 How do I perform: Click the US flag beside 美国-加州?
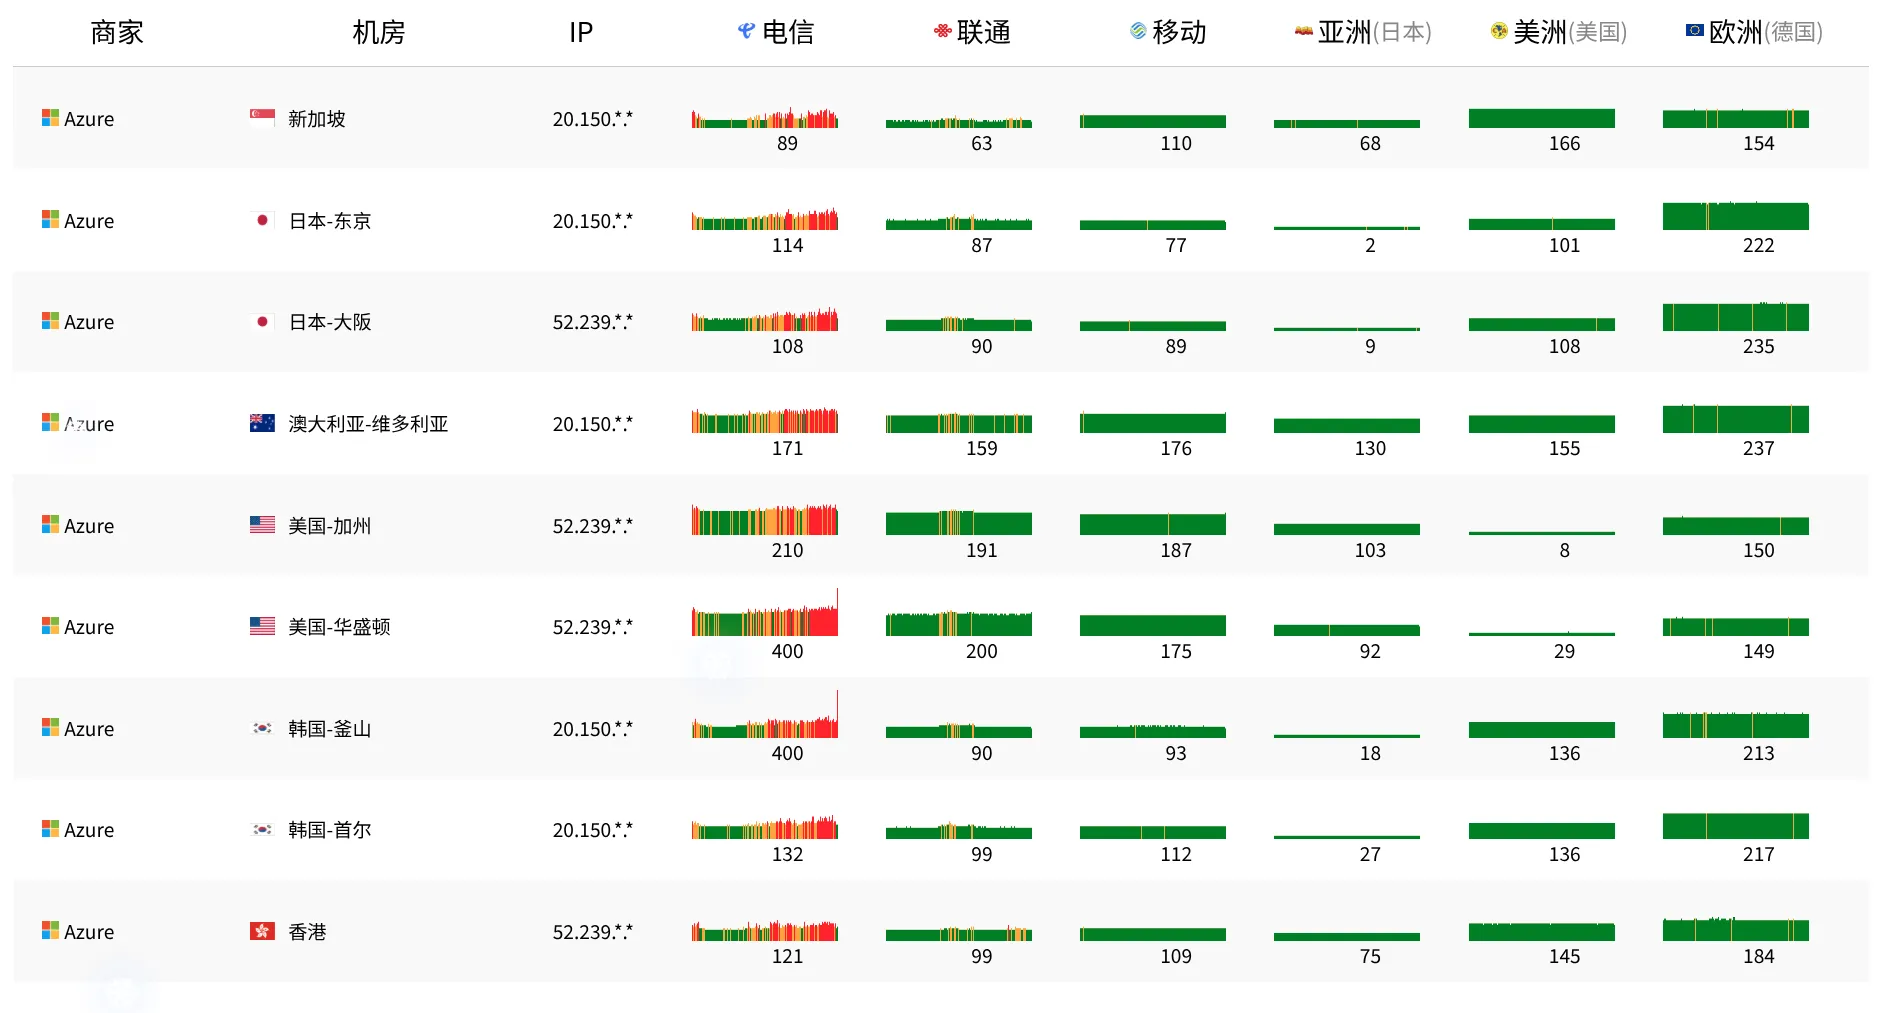click(262, 525)
